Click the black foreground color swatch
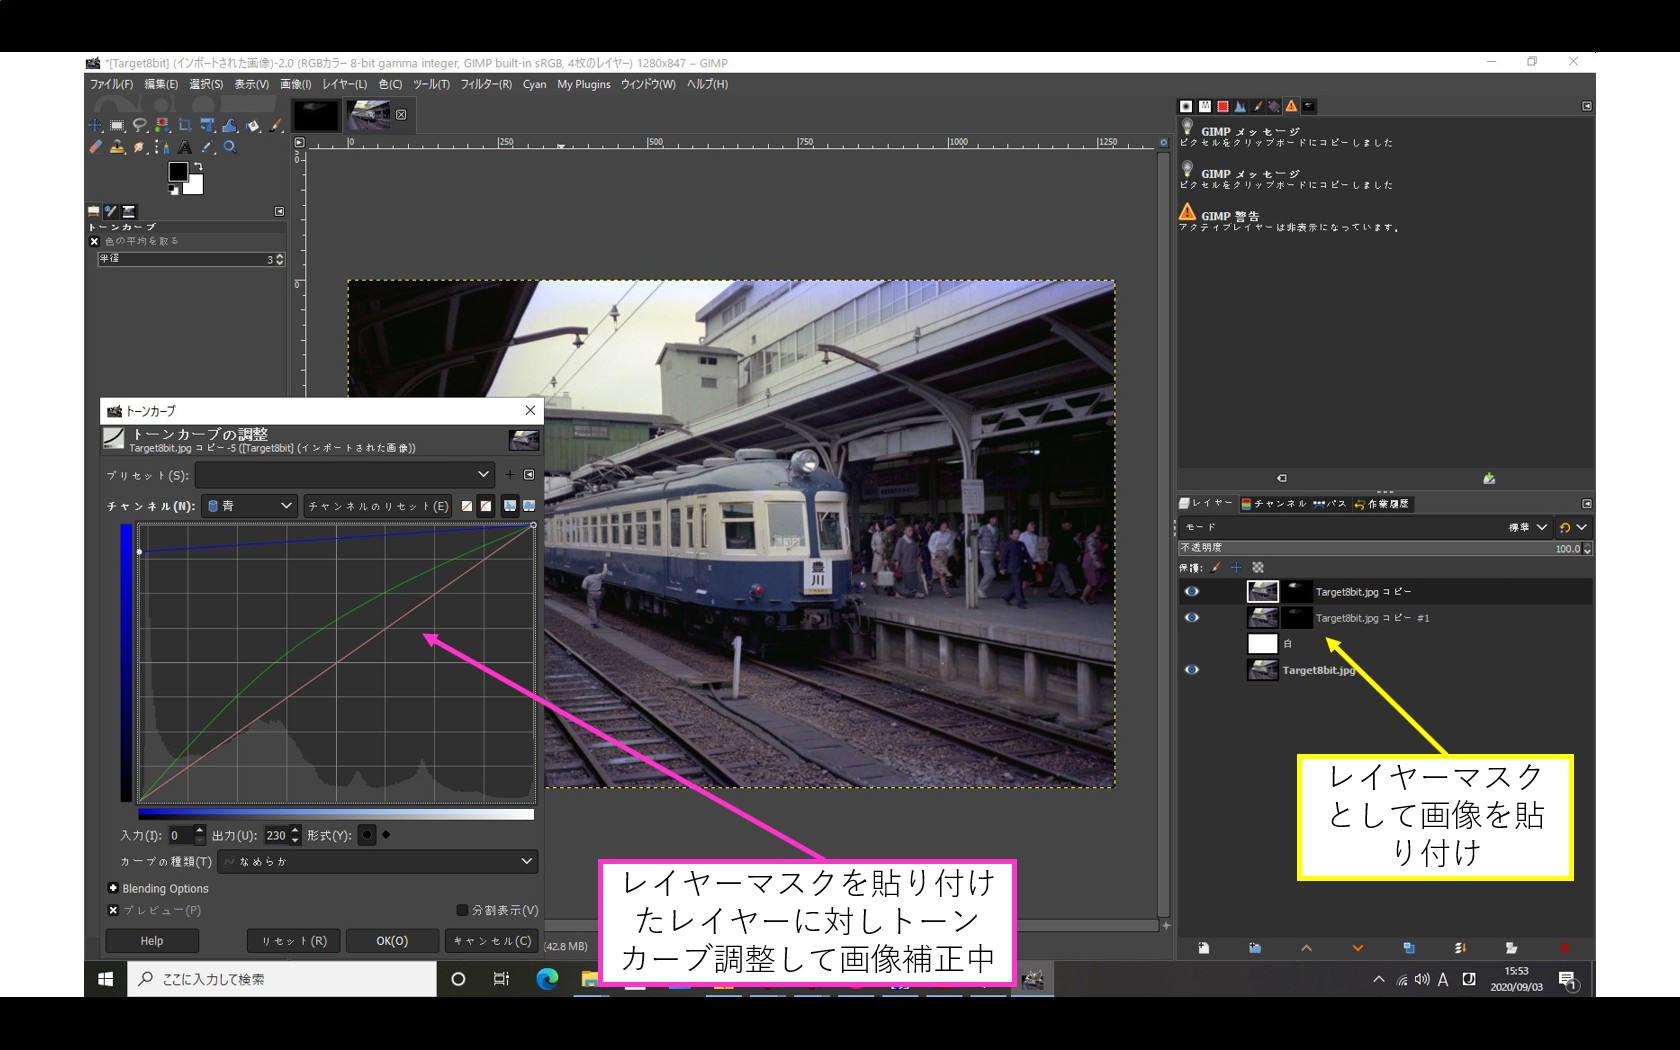 point(178,172)
